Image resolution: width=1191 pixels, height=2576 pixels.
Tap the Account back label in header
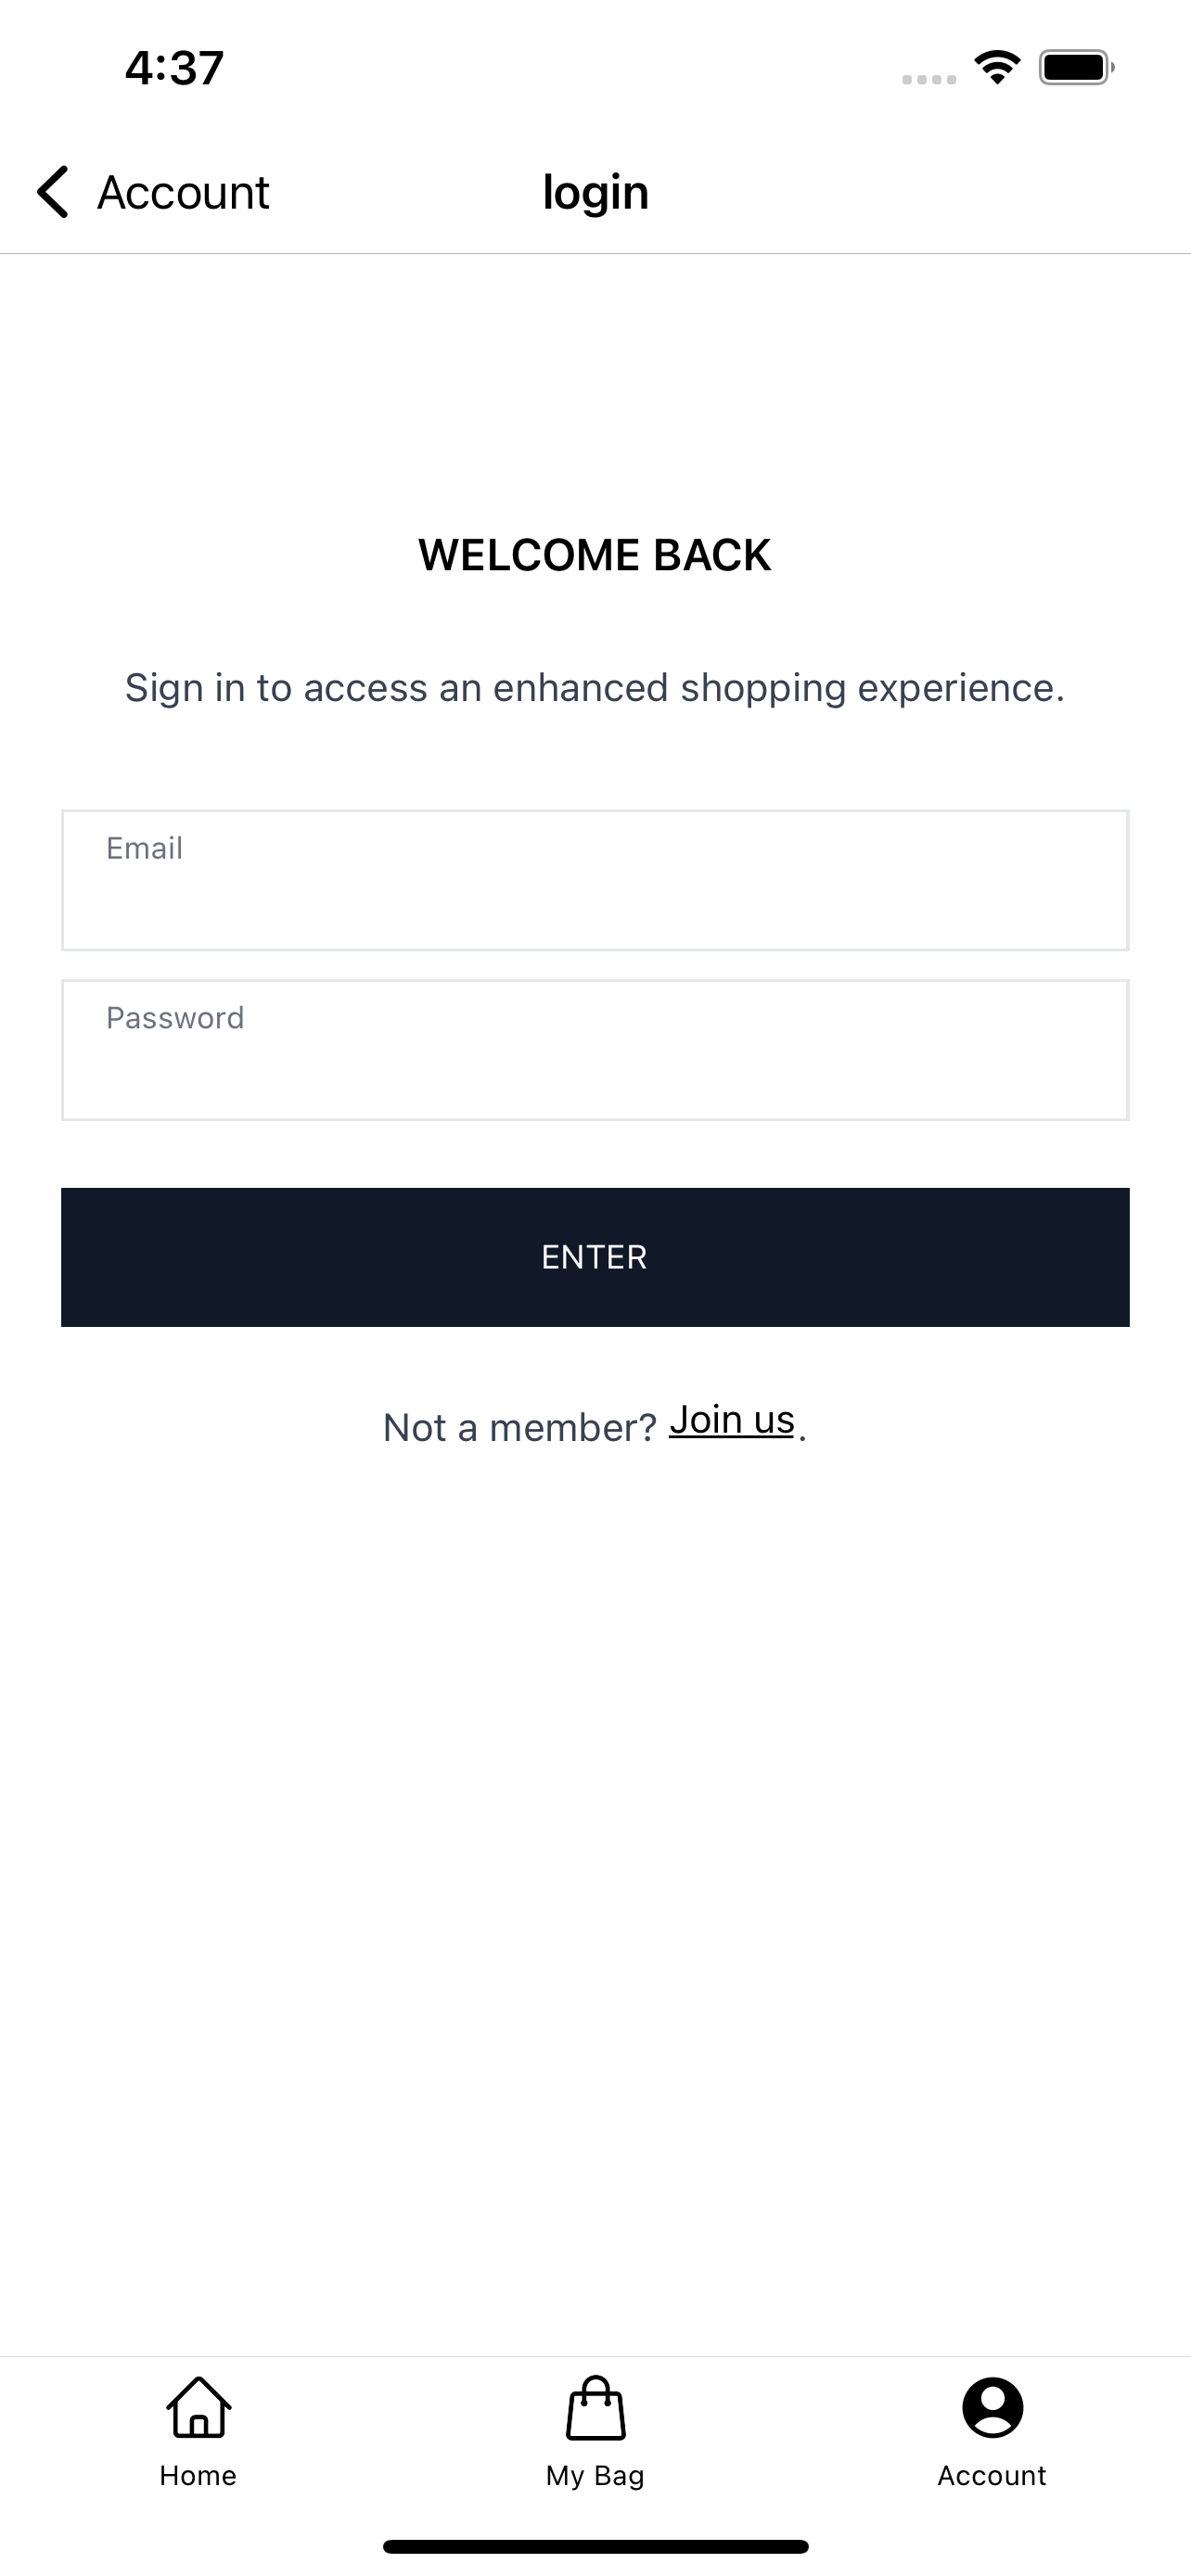(x=183, y=192)
